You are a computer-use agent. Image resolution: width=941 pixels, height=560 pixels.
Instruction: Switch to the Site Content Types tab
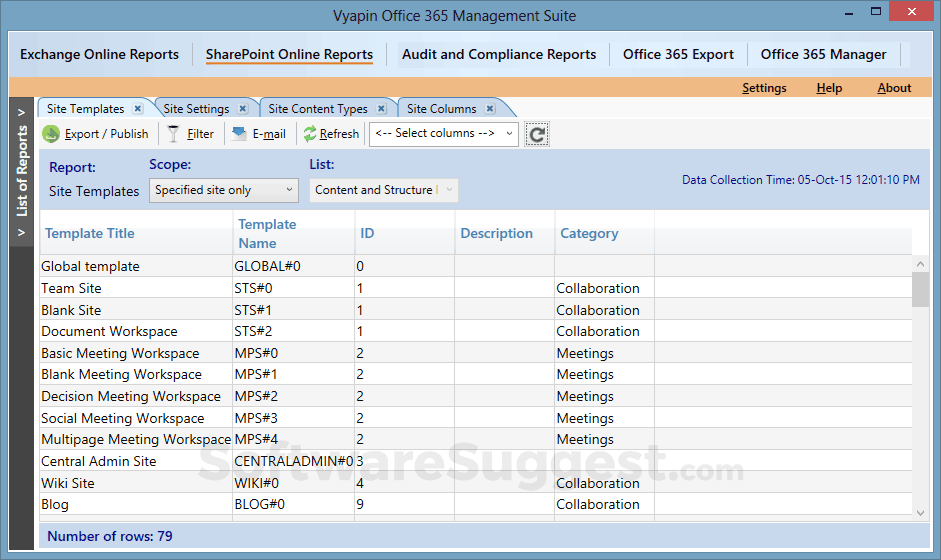(317, 109)
